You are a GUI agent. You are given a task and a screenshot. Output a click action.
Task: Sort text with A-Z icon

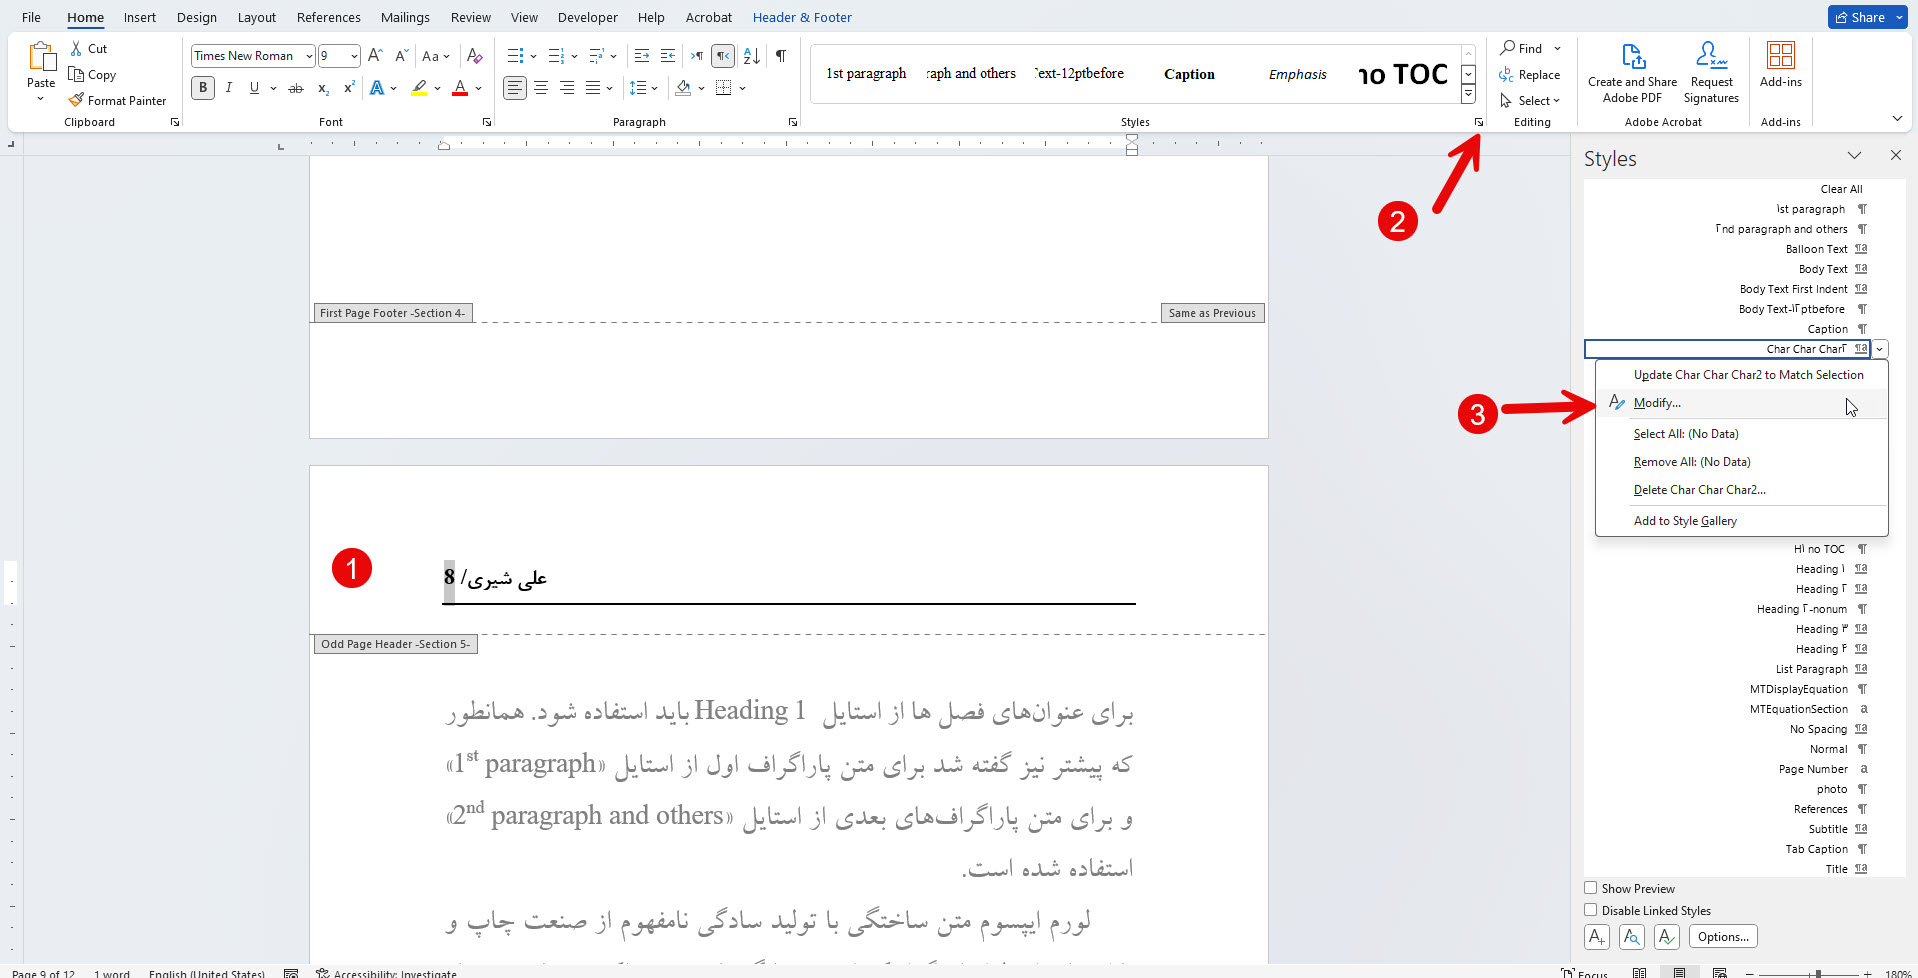pyautogui.click(x=752, y=56)
